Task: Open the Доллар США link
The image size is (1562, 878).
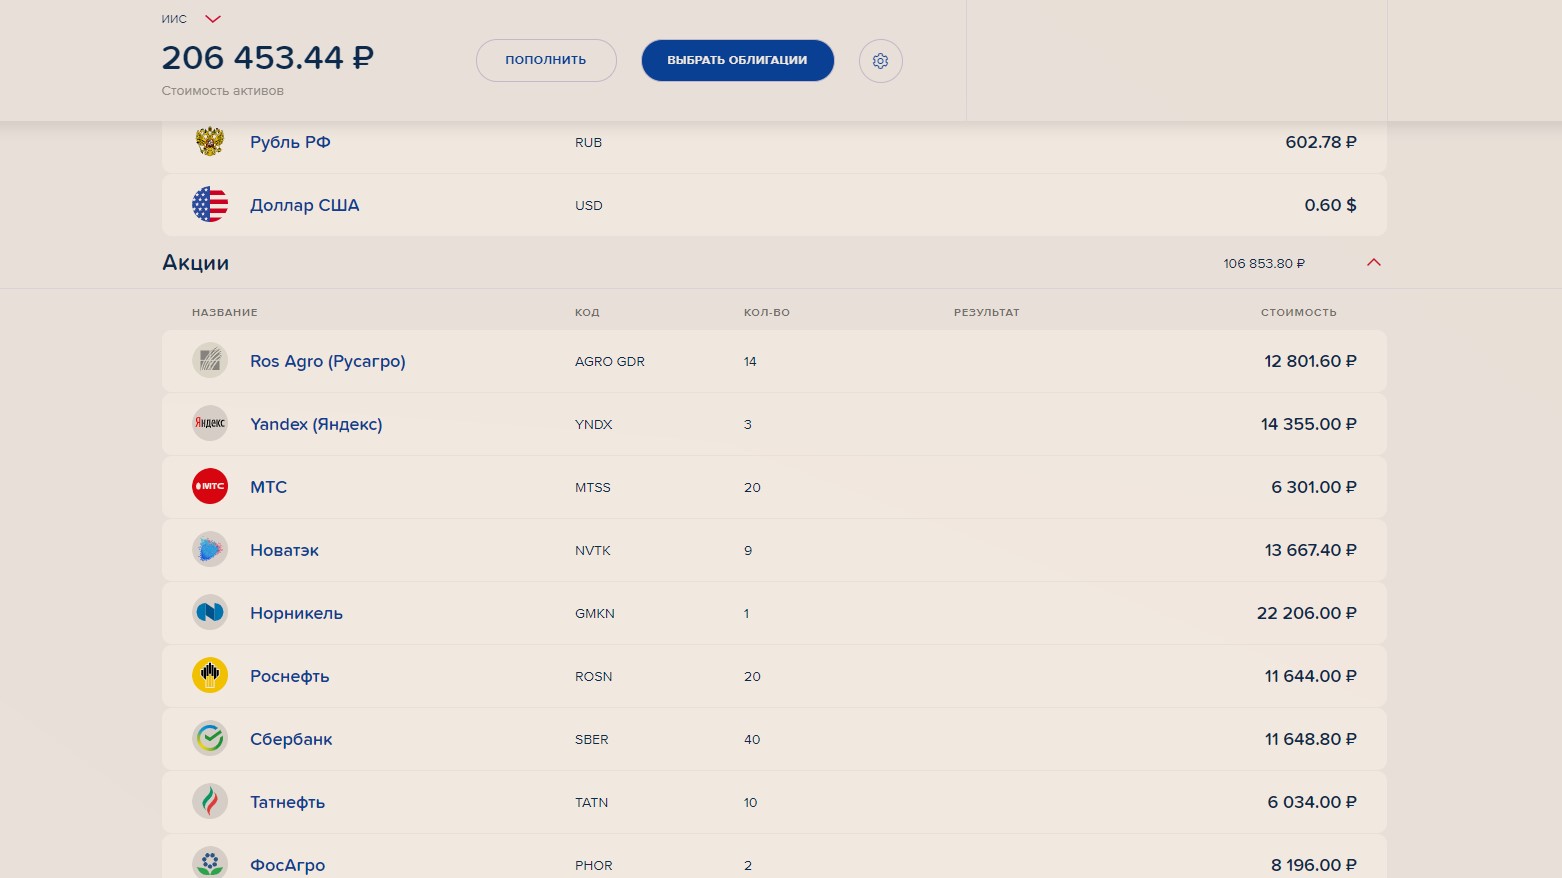Action: 304,205
